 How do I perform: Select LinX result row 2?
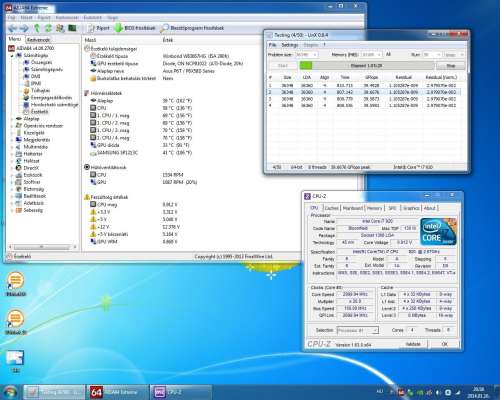[x=364, y=92]
